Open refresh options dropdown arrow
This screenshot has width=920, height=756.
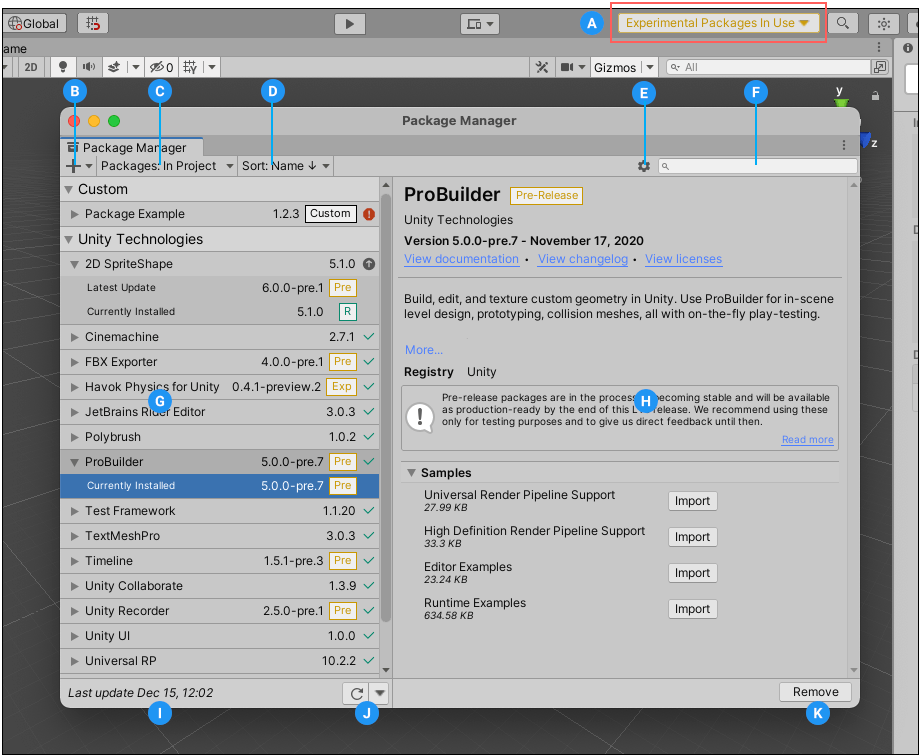(380, 694)
